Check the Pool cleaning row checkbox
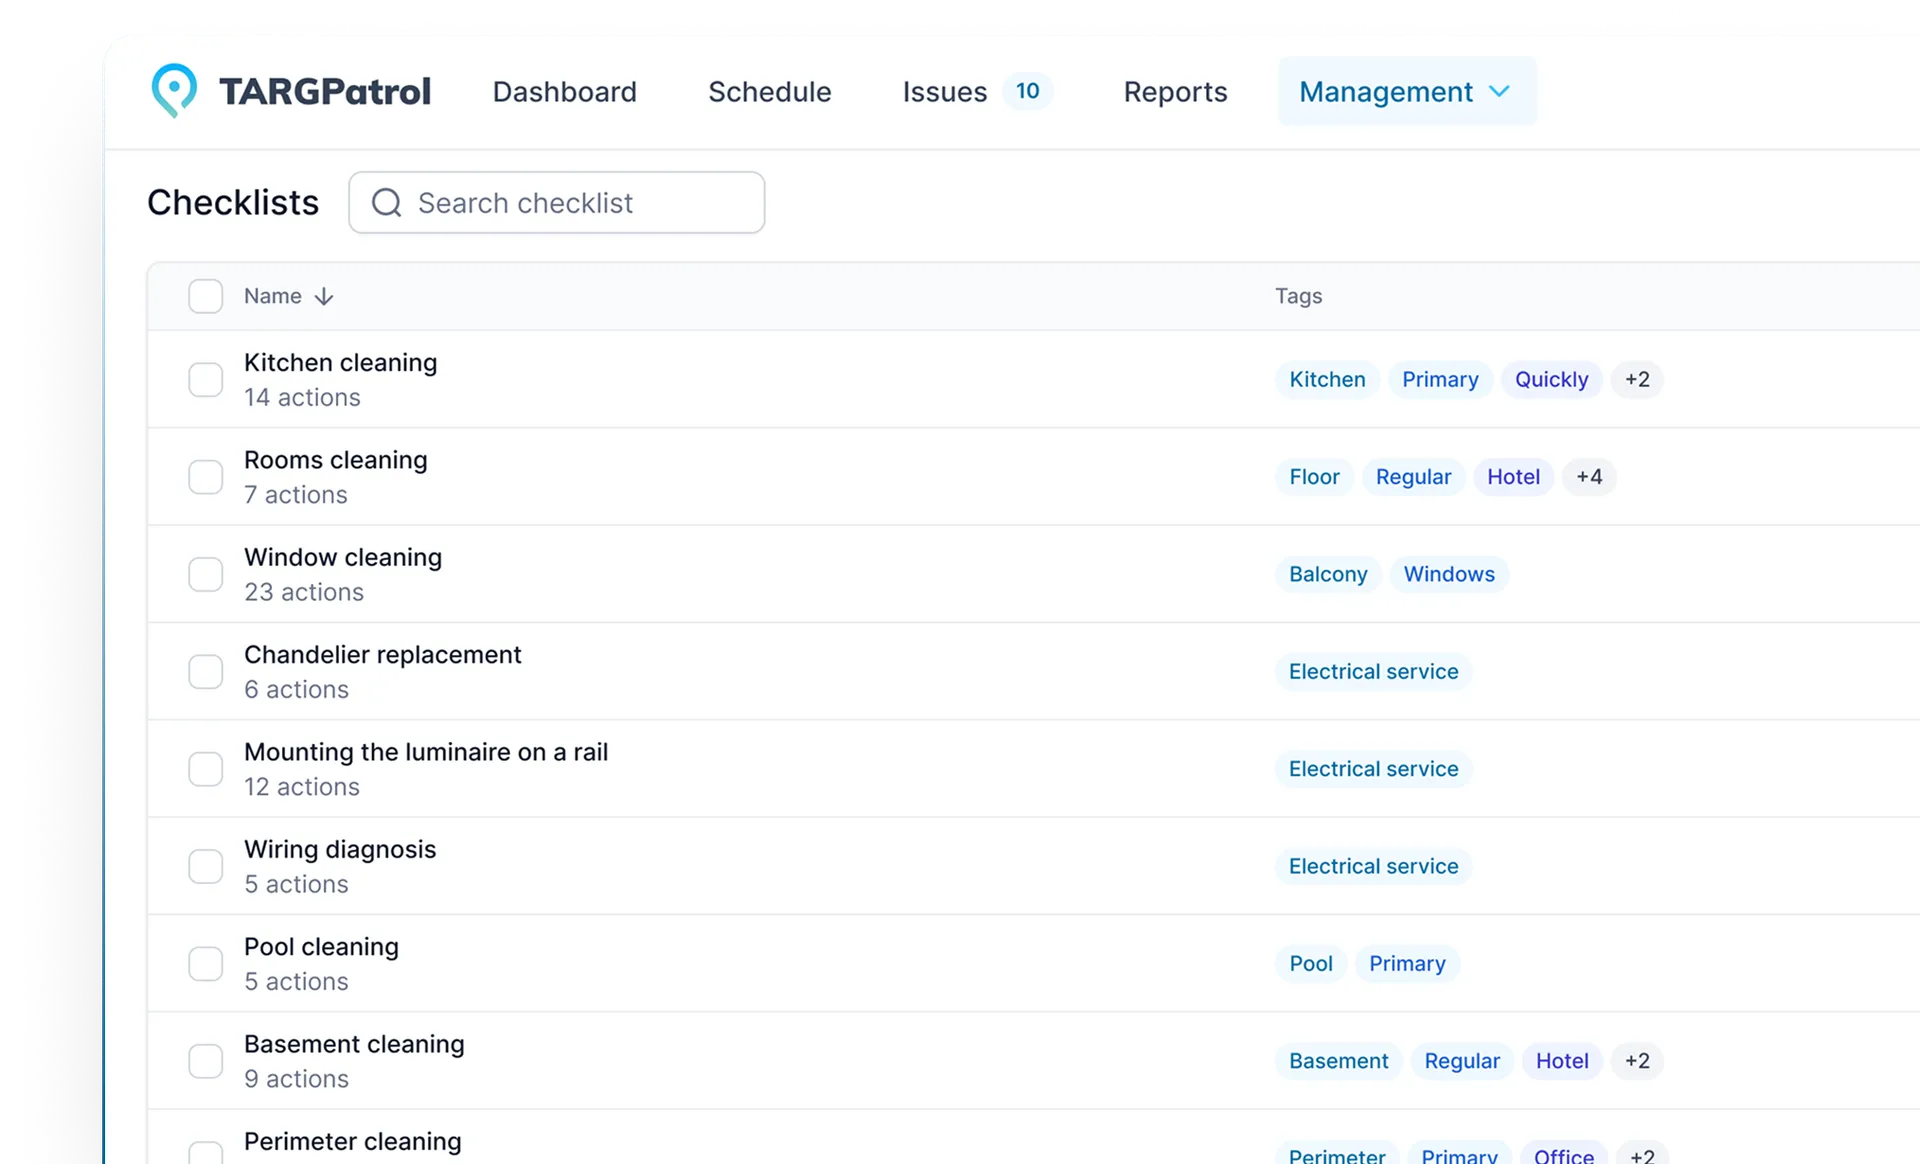This screenshot has width=1920, height=1164. point(205,963)
